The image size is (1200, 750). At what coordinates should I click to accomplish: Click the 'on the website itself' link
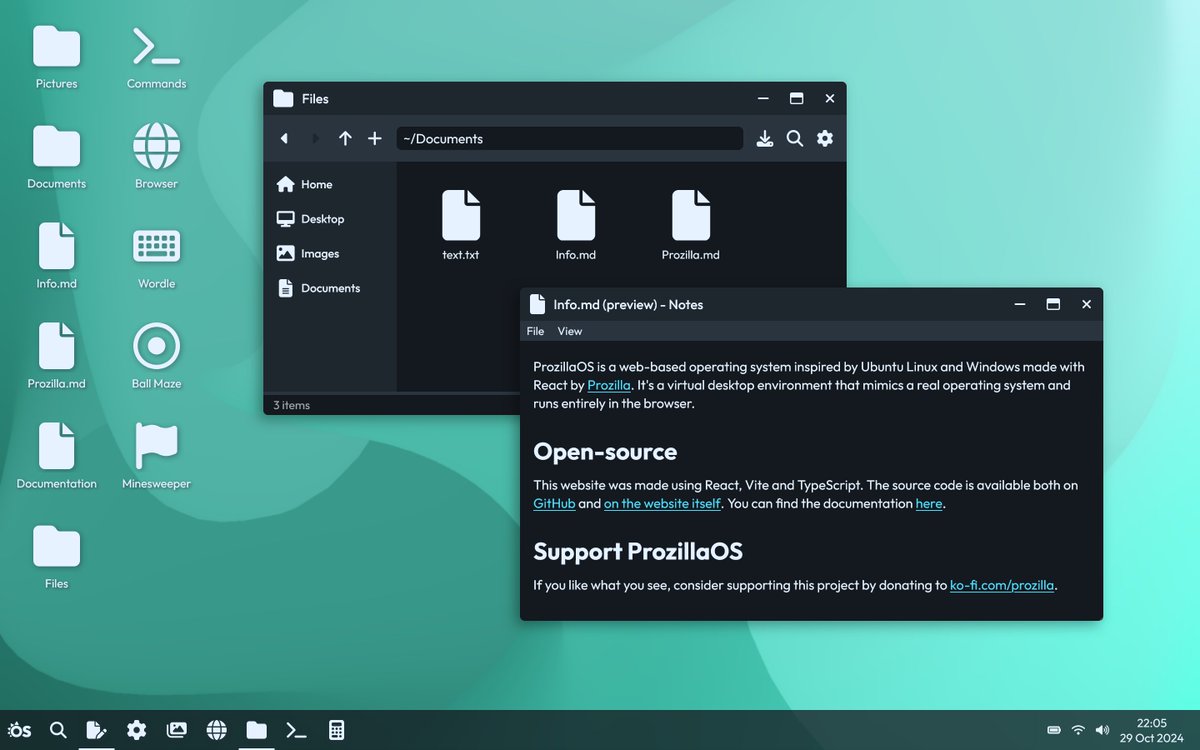click(x=662, y=504)
